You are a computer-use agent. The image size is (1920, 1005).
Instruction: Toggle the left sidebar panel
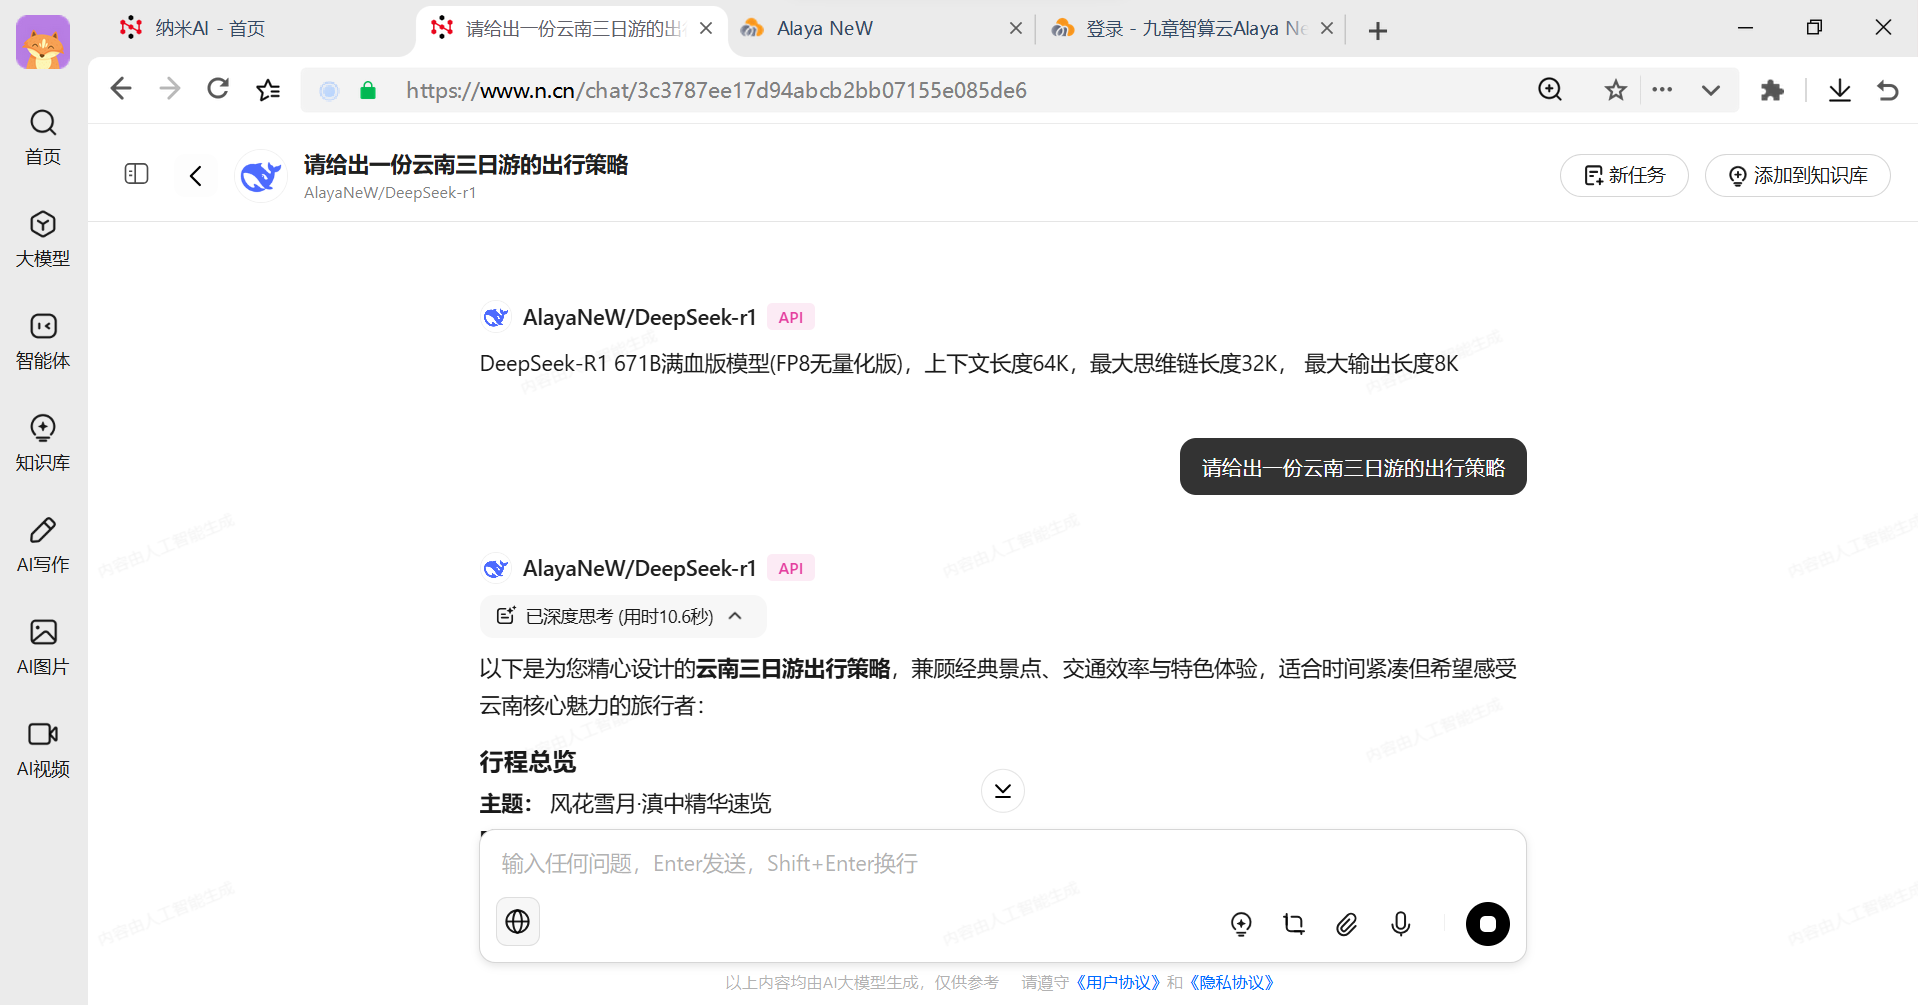click(136, 174)
